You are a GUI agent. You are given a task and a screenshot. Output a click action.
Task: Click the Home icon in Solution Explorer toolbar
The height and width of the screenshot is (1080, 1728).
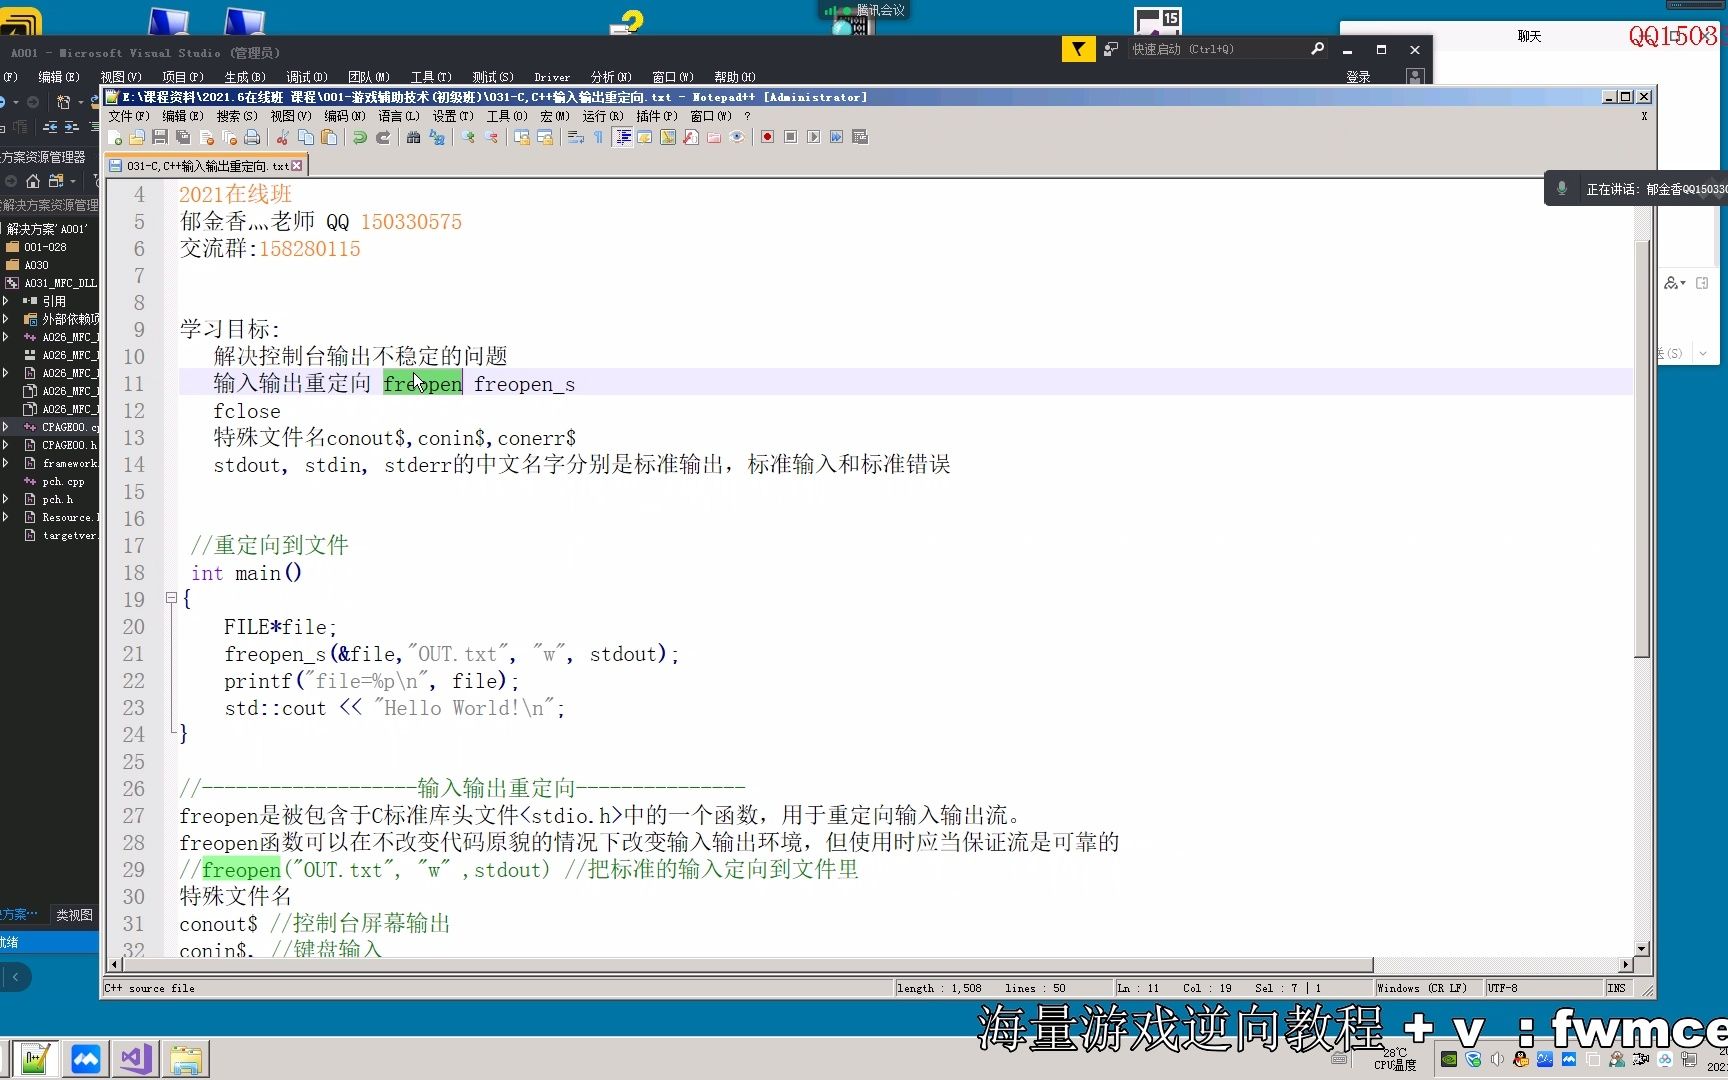(x=33, y=181)
